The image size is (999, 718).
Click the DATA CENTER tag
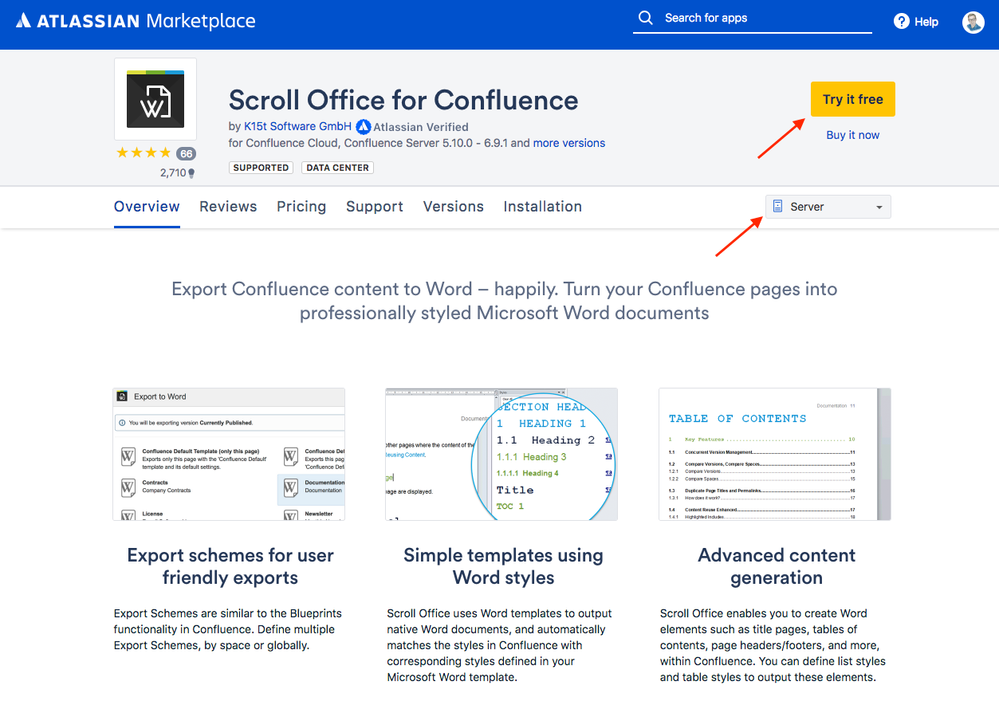click(338, 168)
